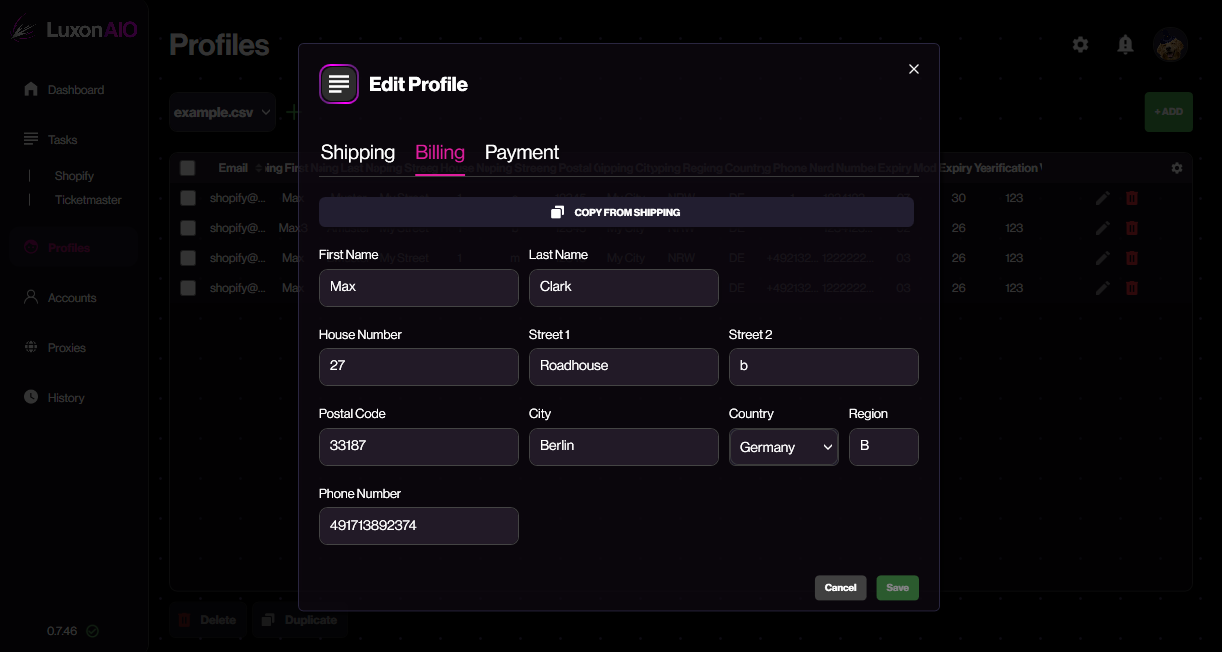Click the Phone Number input field

418,526
